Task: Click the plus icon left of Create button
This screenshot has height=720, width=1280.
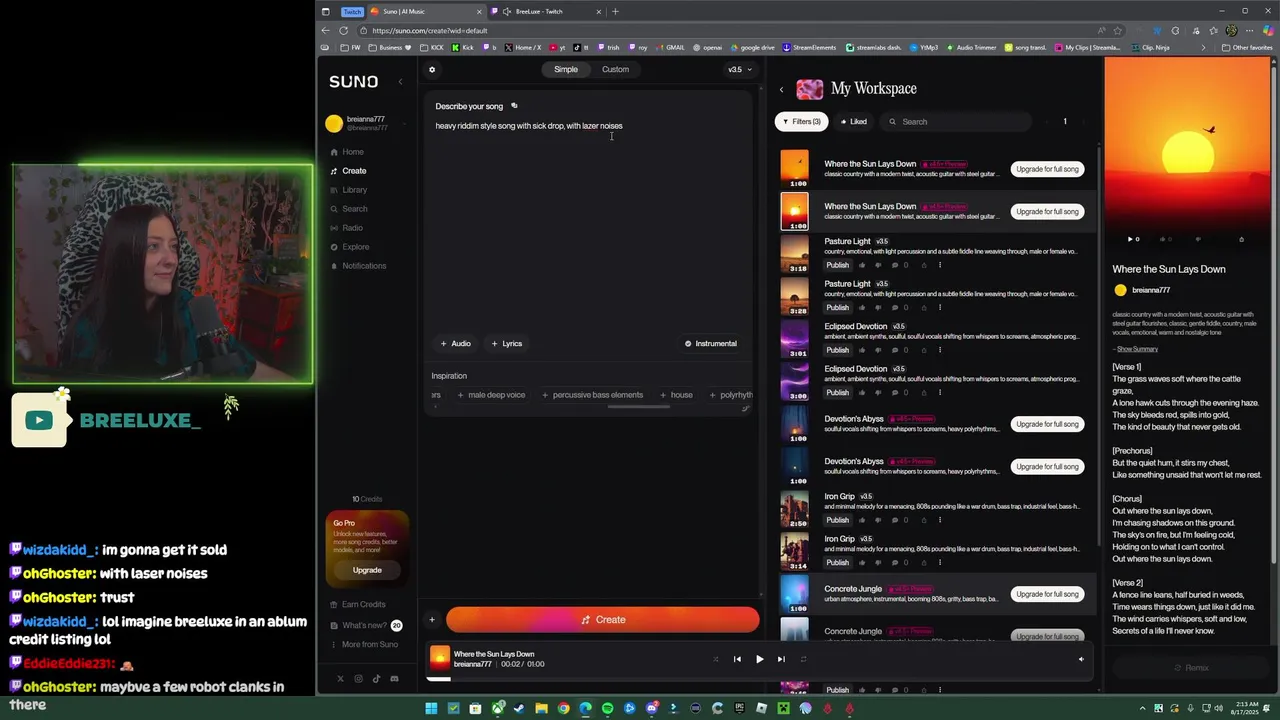Action: click(432, 620)
